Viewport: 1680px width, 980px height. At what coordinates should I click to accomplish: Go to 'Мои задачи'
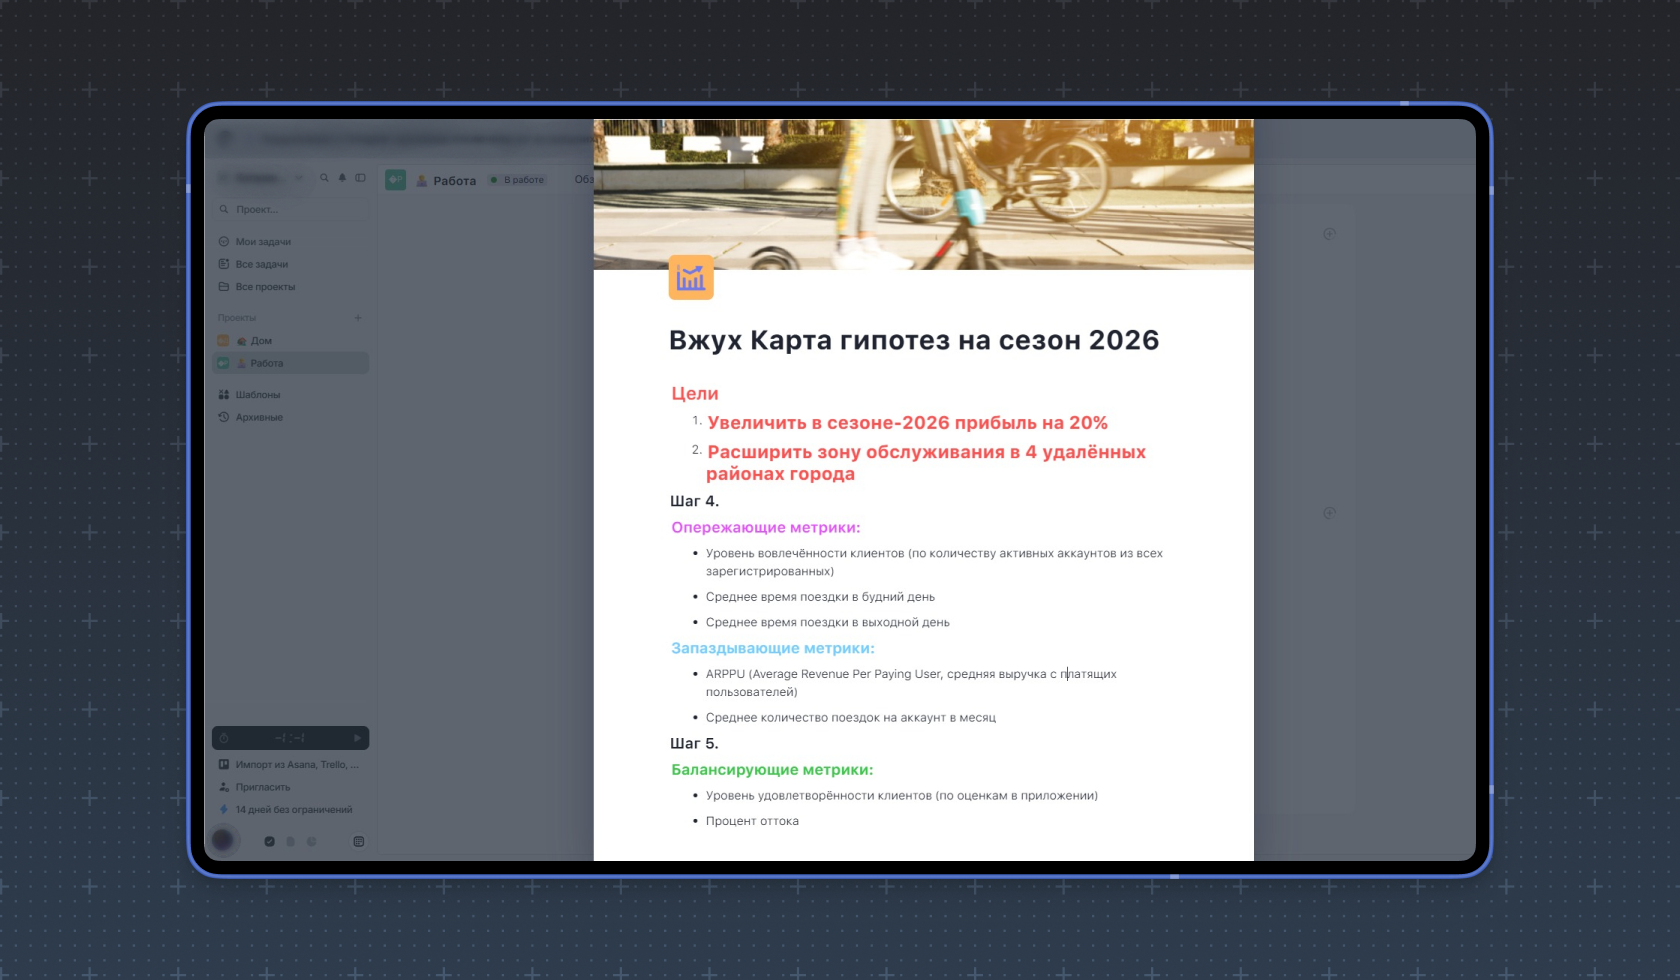click(263, 241)
